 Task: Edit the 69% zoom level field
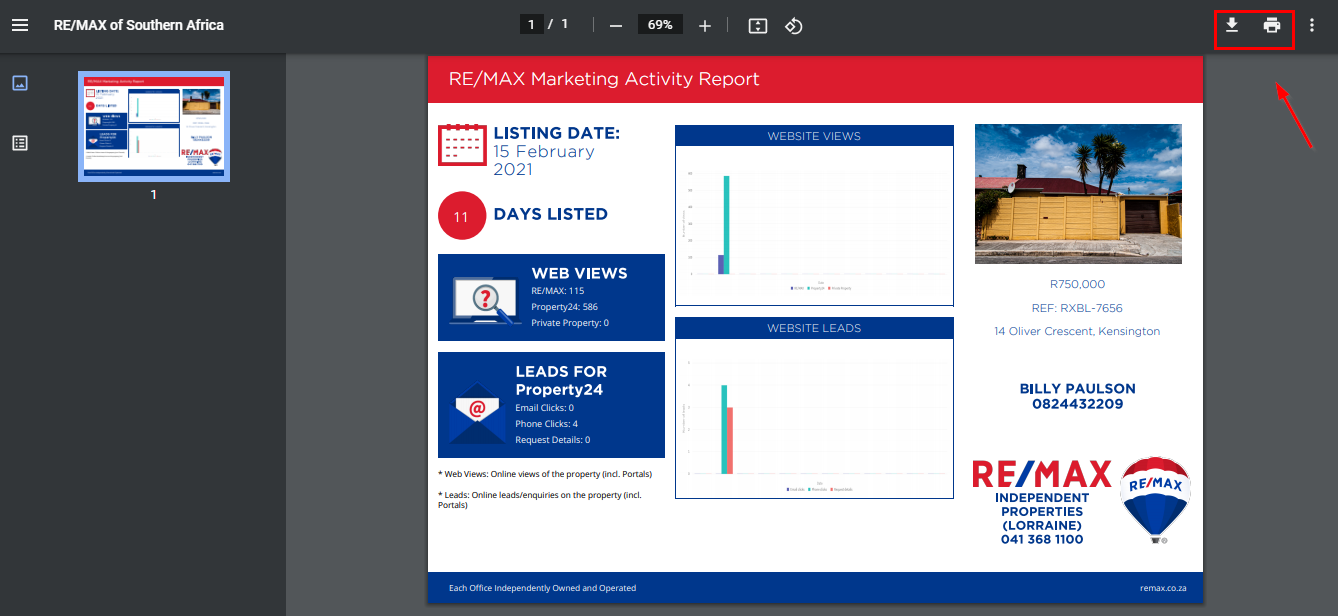coord(660,24)
